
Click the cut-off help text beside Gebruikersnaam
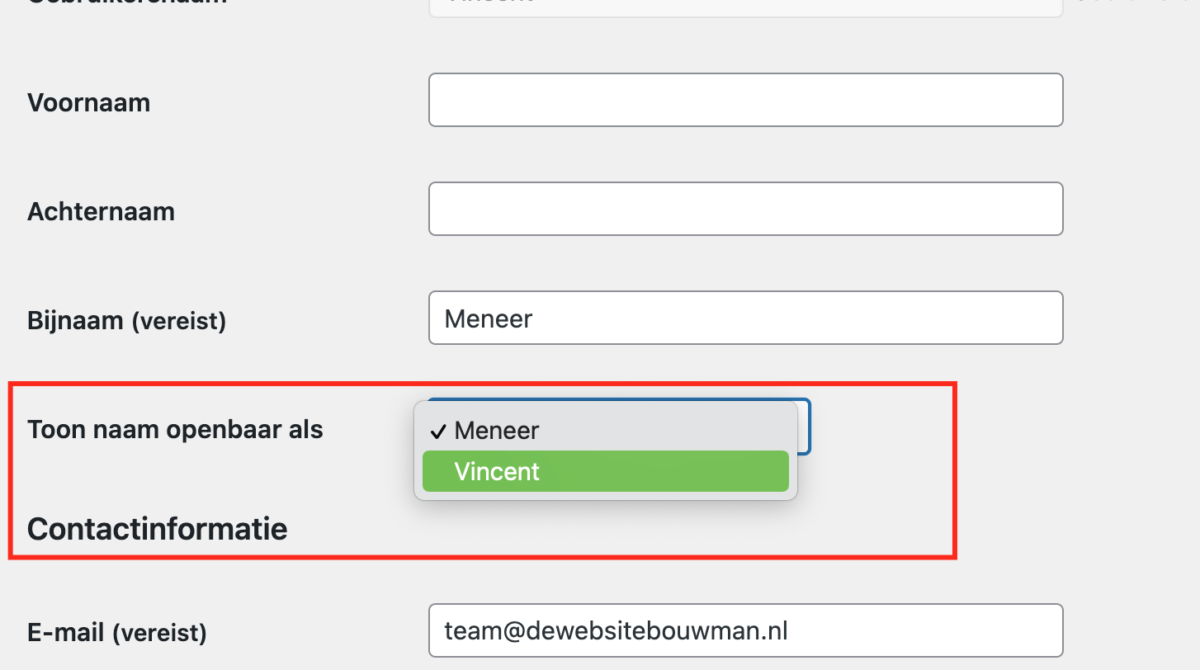1137,4
